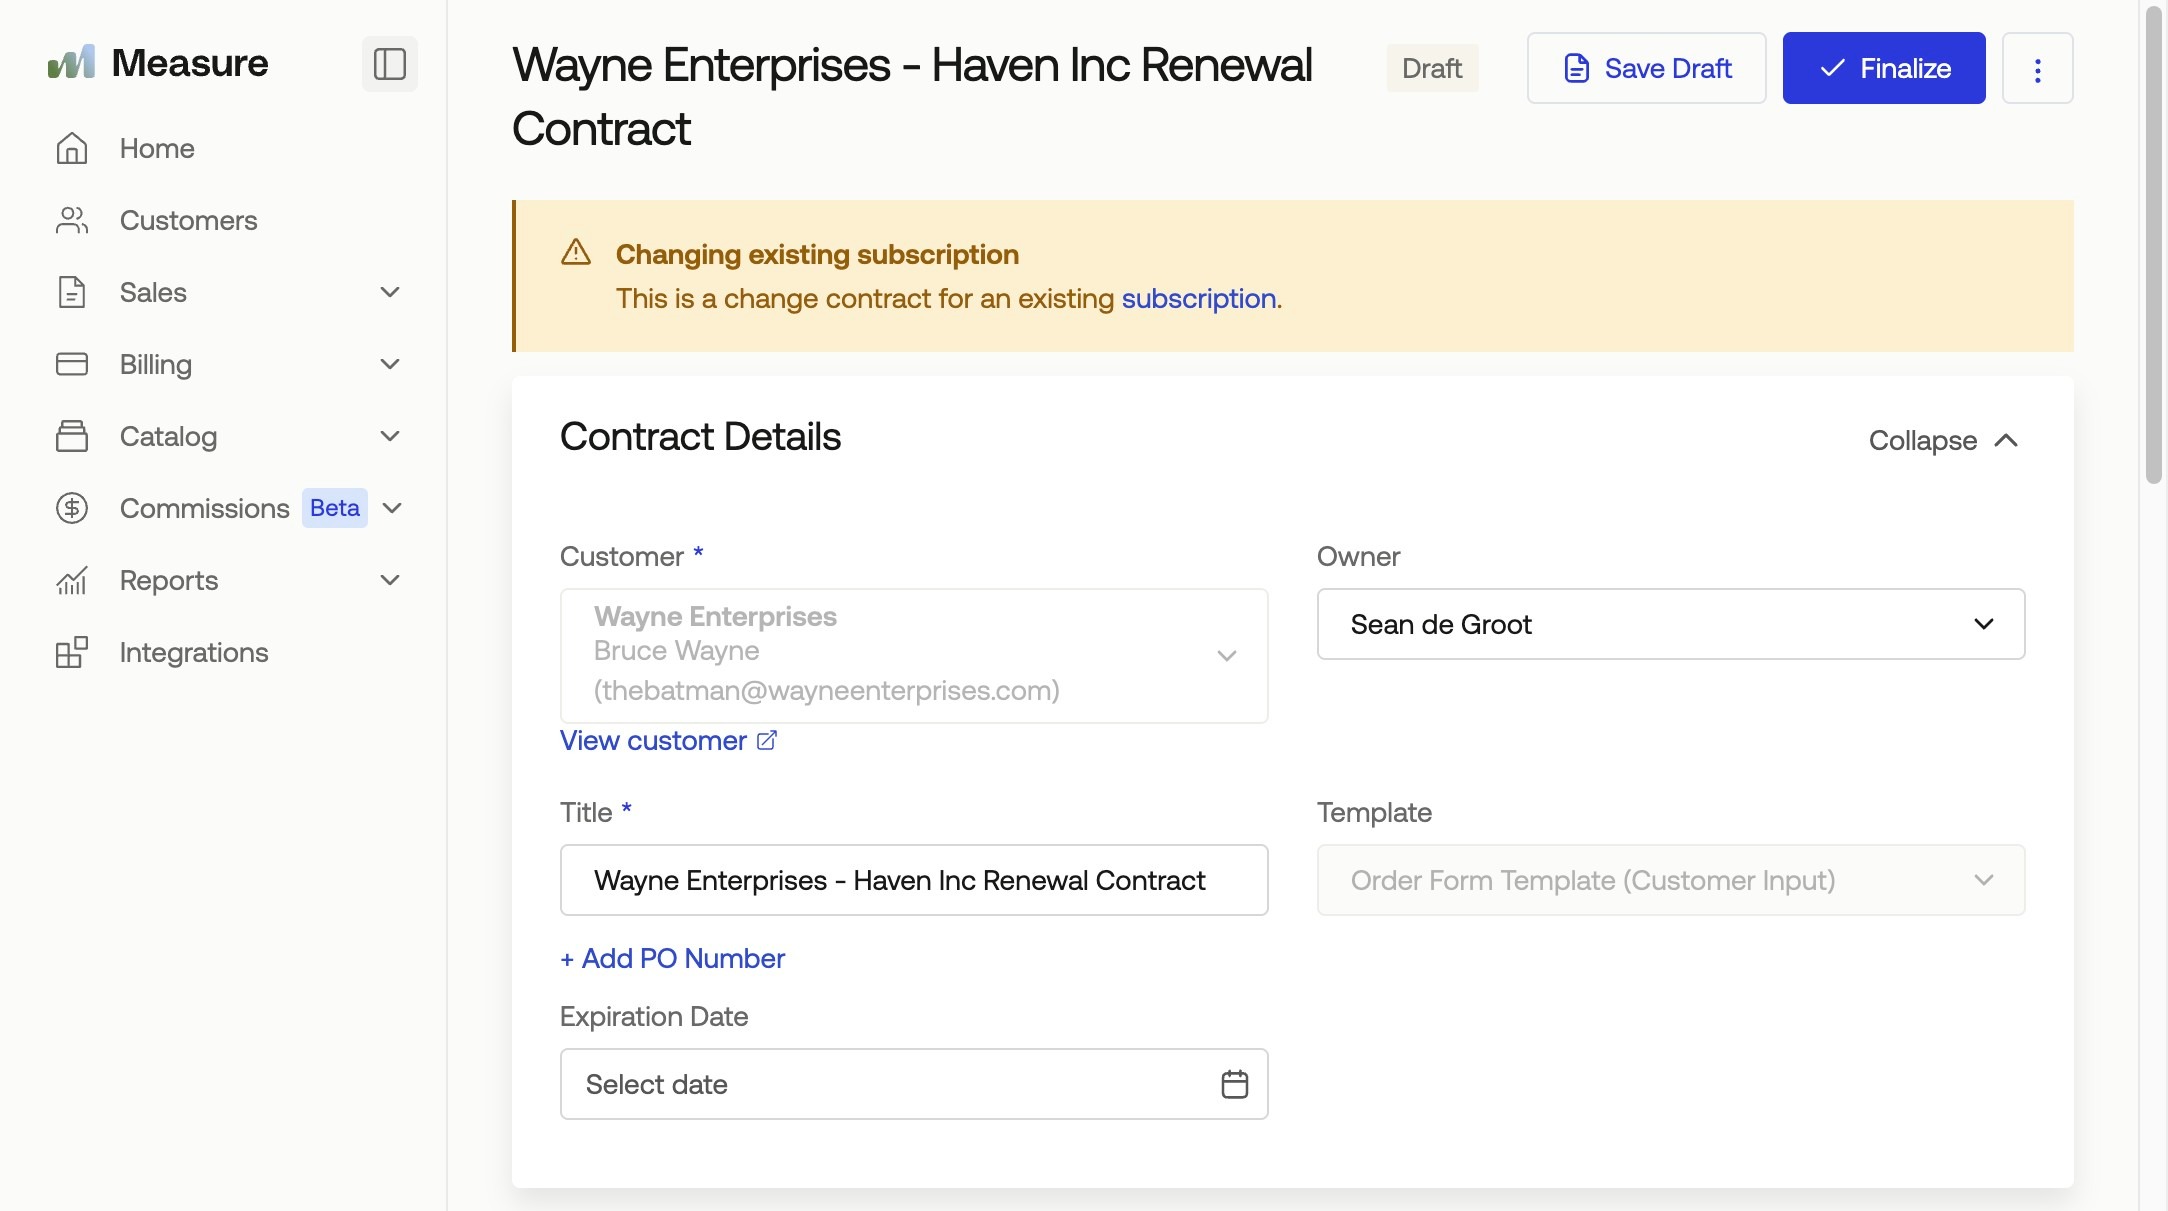Open the Template dropdown Order Form Template
Image resolution: width=2168 pixels, height=1211 pixels.
tap(1670, 880)
